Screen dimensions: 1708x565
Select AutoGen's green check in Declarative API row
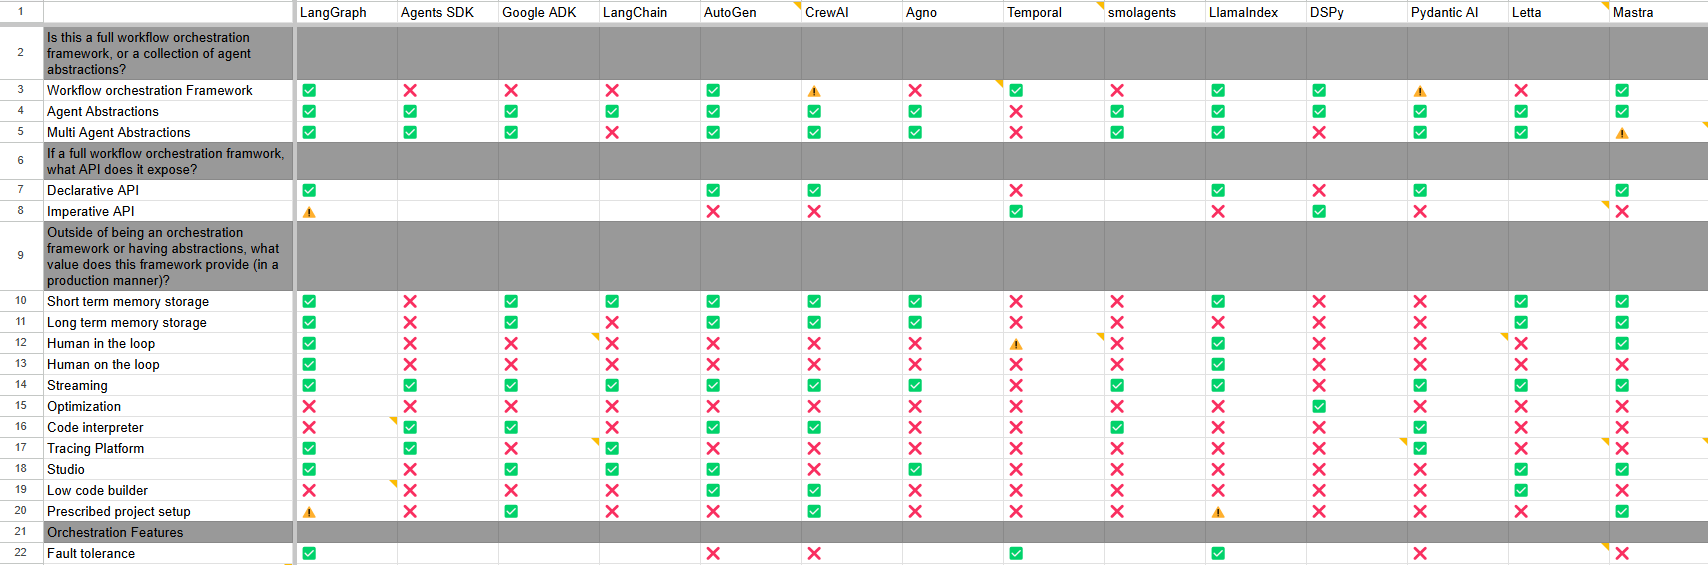tap(713, 190)
